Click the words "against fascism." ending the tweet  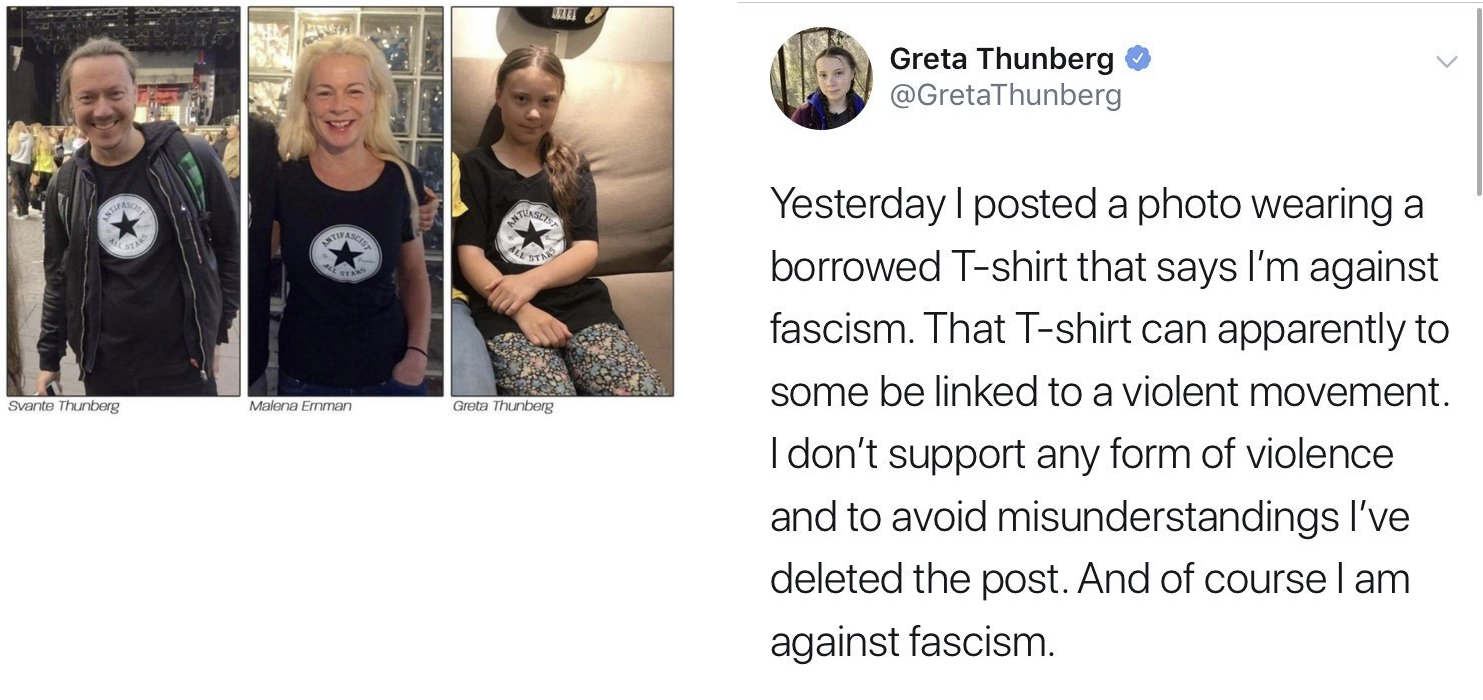(912, 642)
